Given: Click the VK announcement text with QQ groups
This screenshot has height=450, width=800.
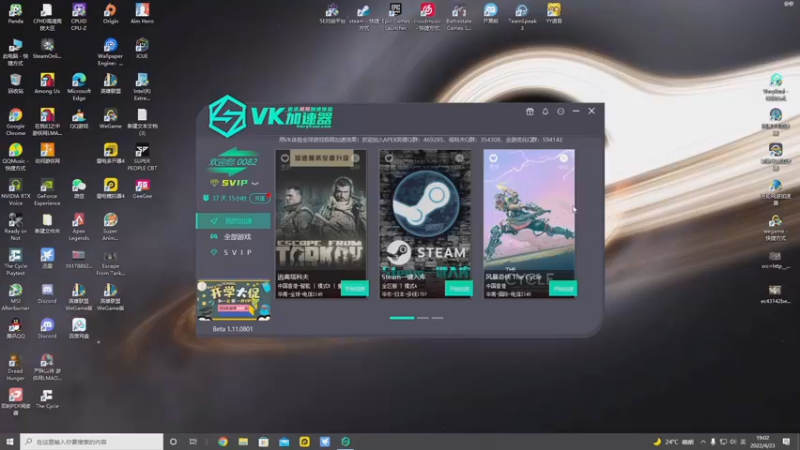Looking at the screenshot, I should (x=420, y=139).
